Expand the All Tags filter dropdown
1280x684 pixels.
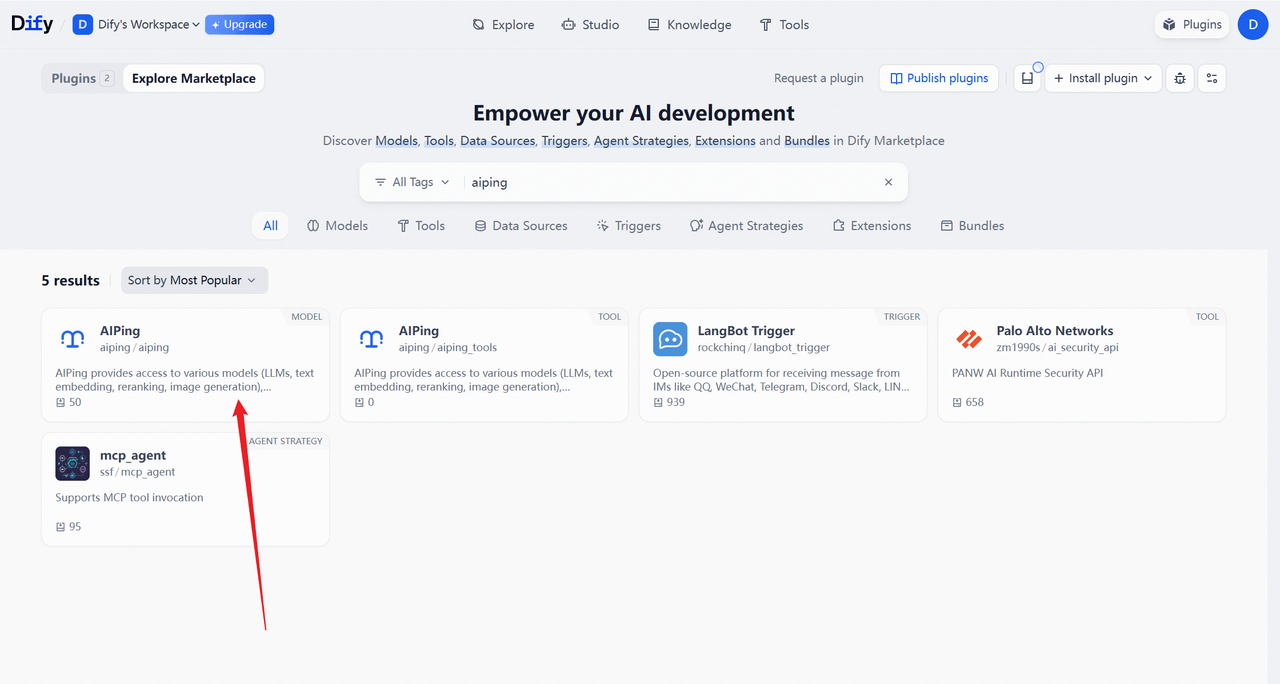point(412,182)
